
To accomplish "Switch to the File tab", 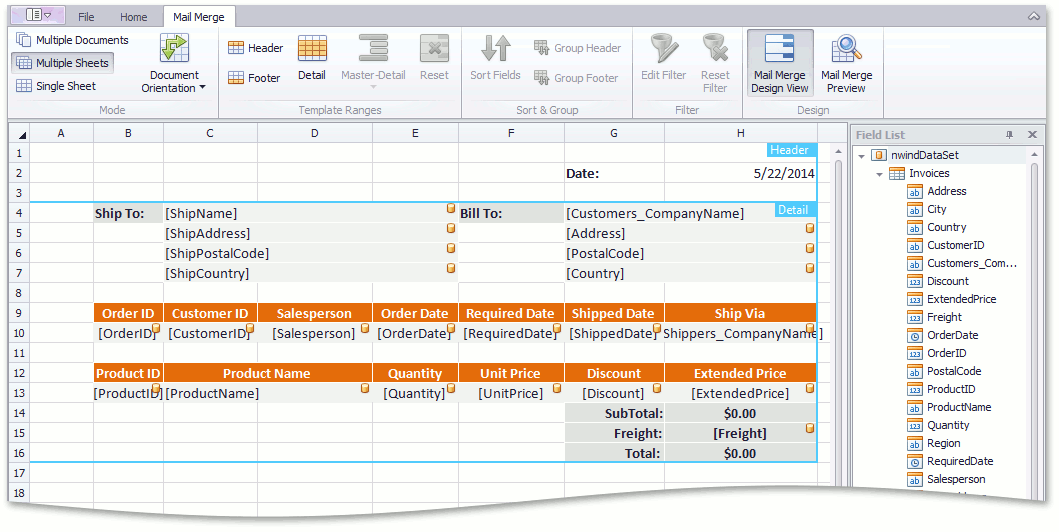I will [86, 17].
